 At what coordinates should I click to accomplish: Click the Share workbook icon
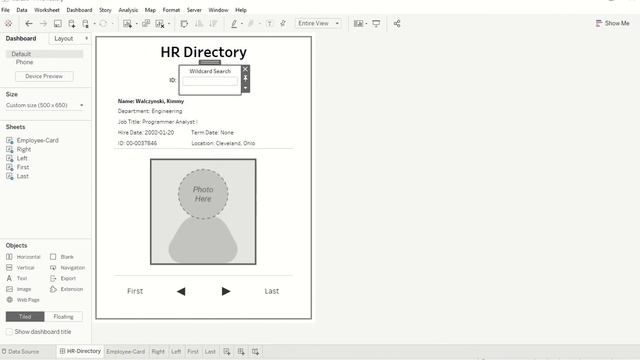coord(397,24)
